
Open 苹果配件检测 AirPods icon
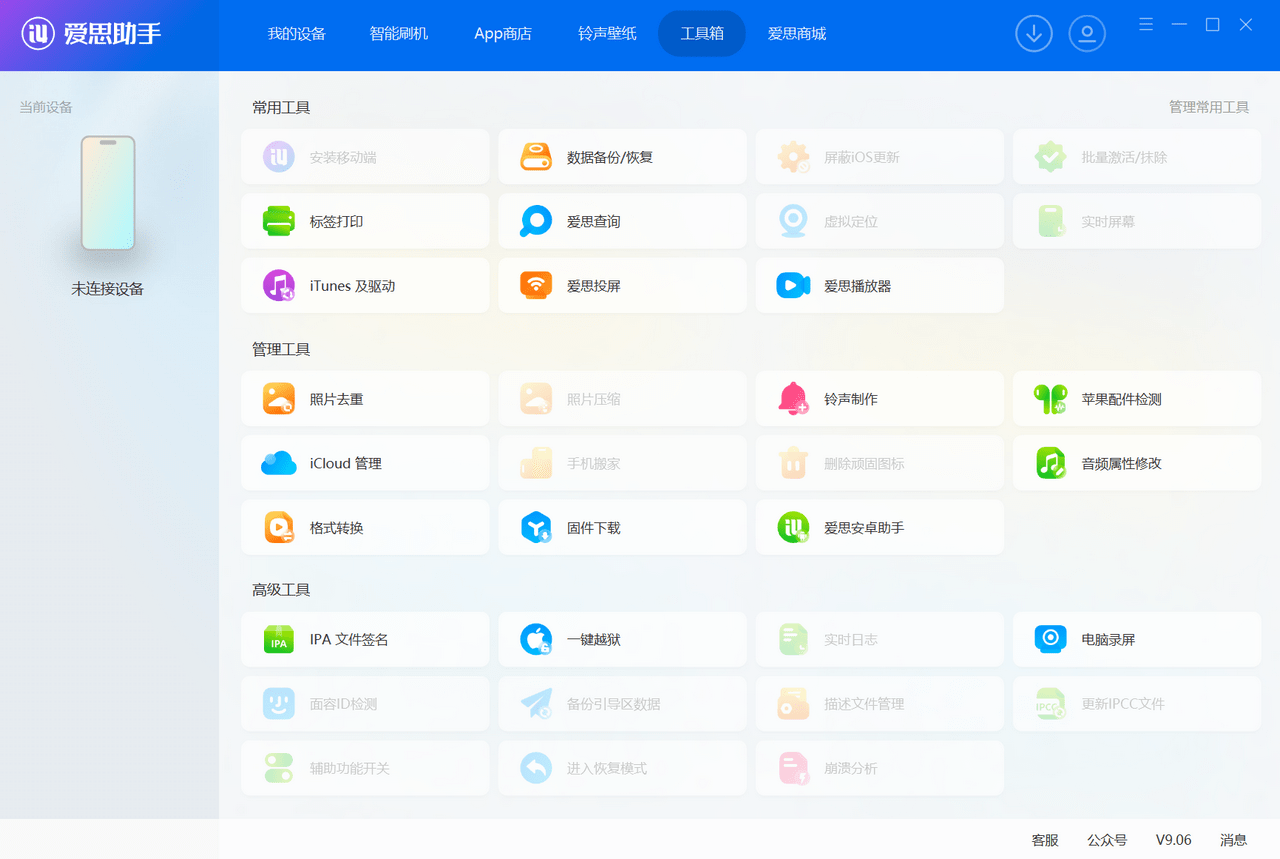click(1050, 399)
